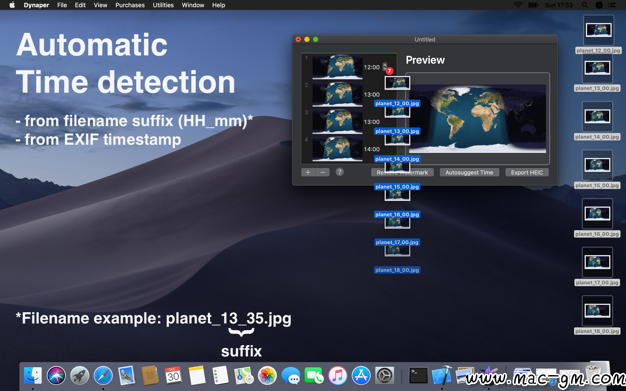Select planet_16_00.jpg desktop file icon
This screenshot has height=391, width=626.
pos(598,213)
